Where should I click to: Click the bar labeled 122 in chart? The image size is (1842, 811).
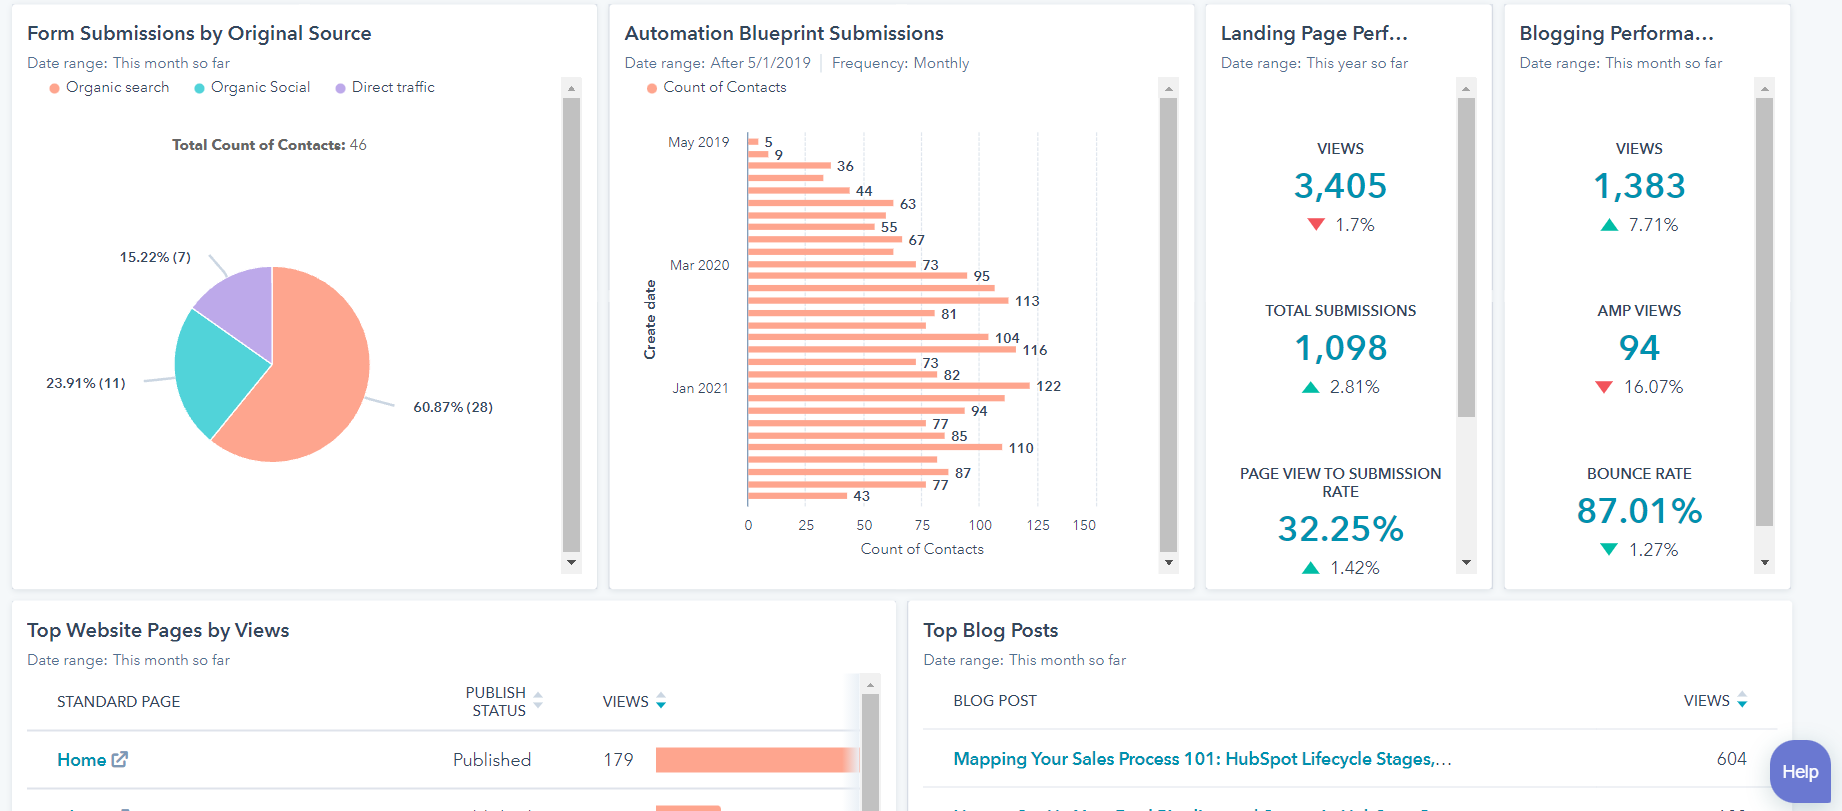click(888, 386)
